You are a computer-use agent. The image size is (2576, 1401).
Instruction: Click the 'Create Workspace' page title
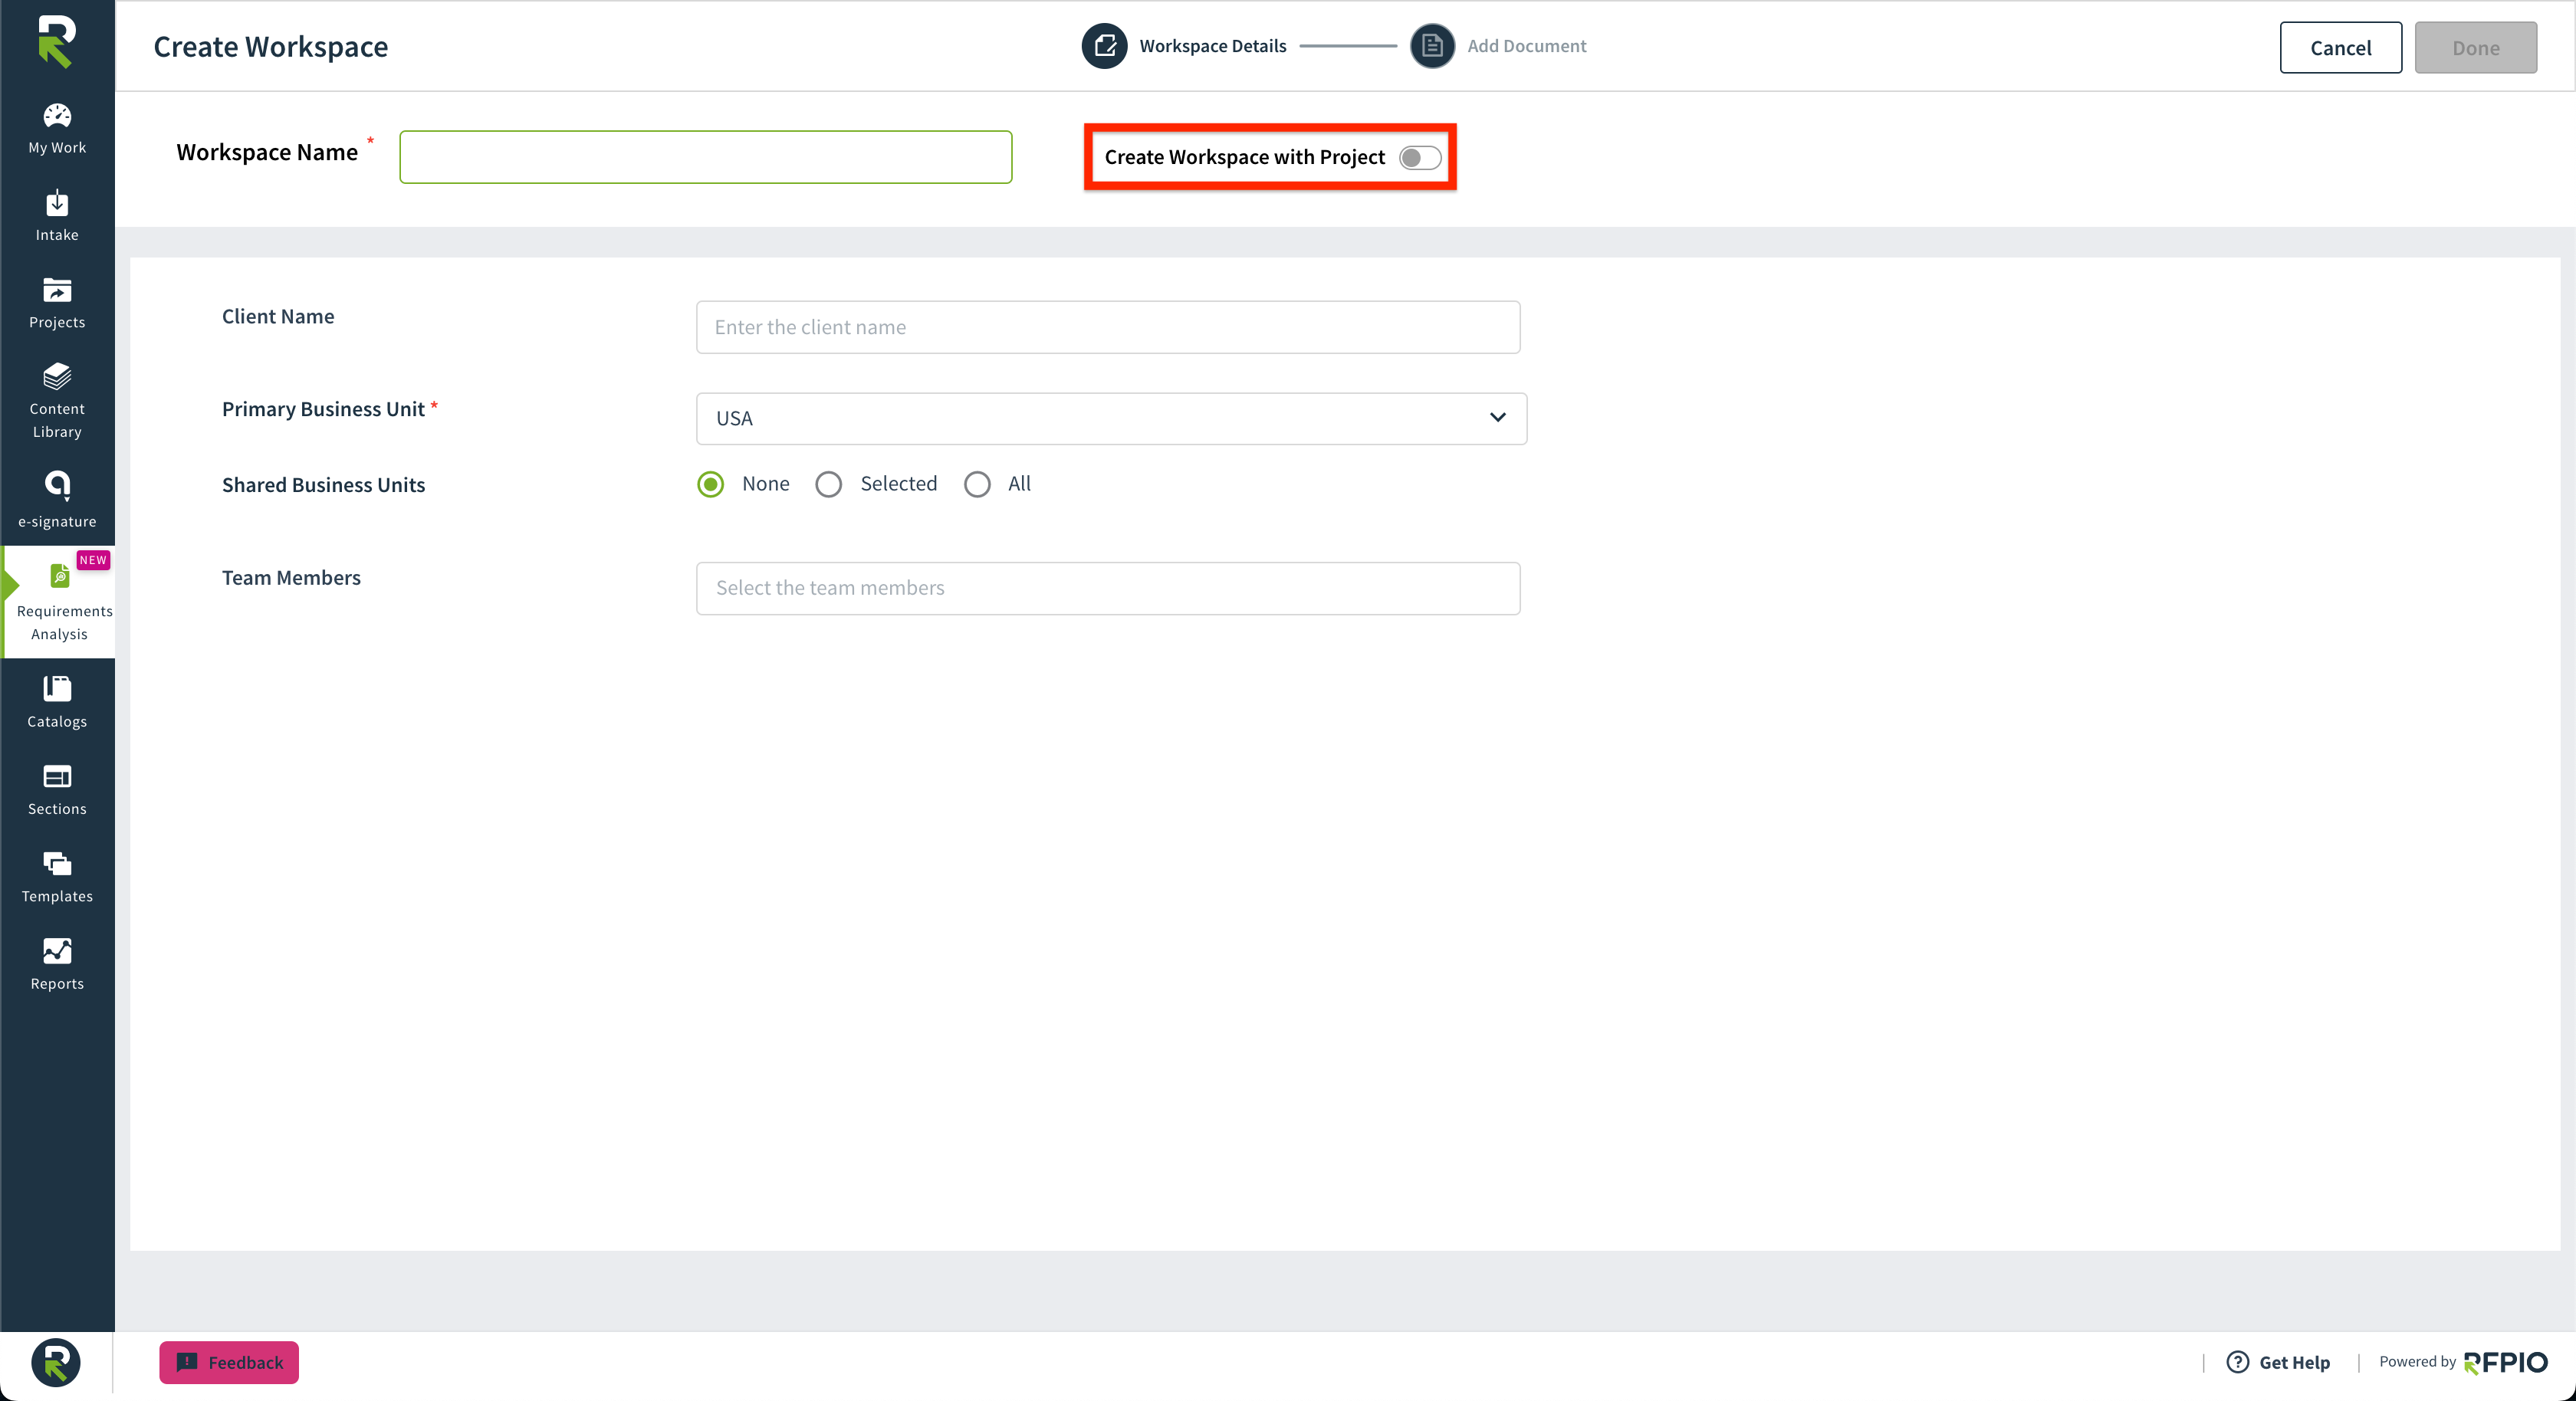pyautogui.click(x=271, y=47)
